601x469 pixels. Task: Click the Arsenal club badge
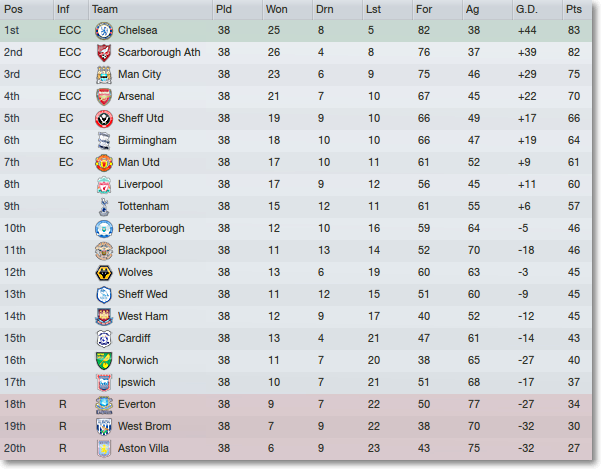coord(104,97)
